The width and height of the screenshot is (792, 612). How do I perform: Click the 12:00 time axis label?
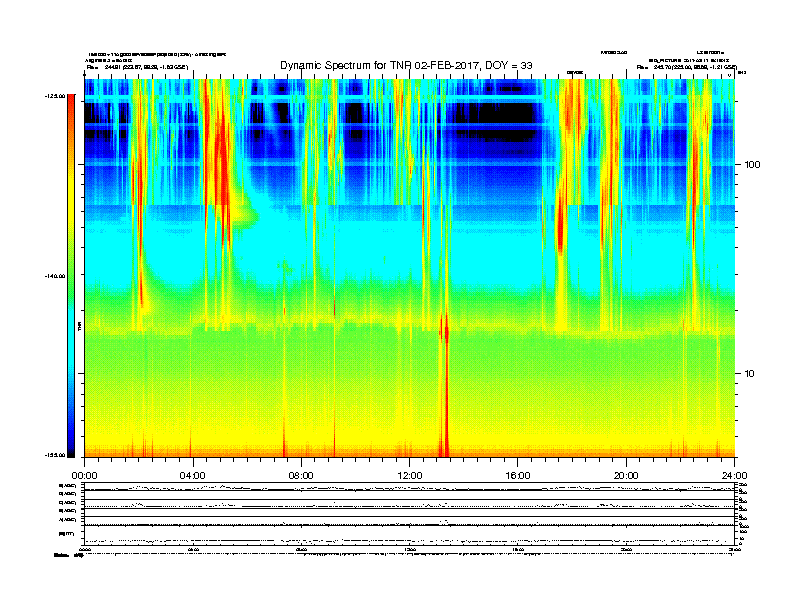410,476
